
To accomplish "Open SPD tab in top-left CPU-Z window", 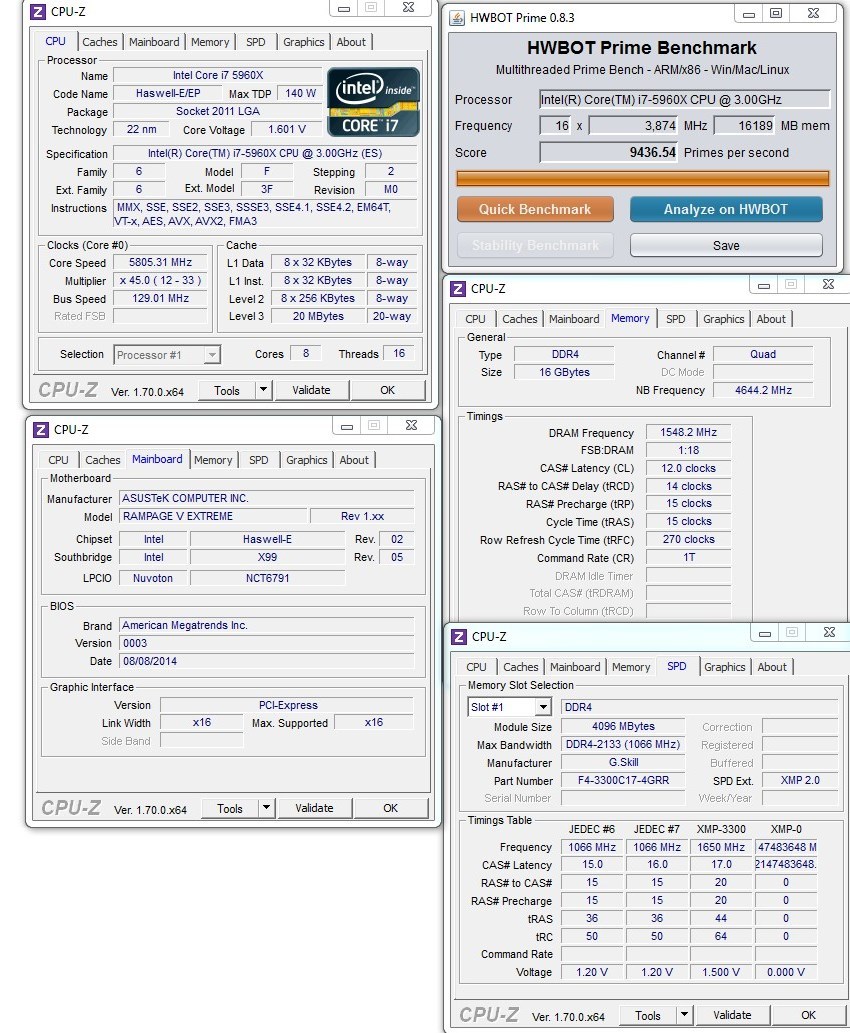I will coord(256,42).
